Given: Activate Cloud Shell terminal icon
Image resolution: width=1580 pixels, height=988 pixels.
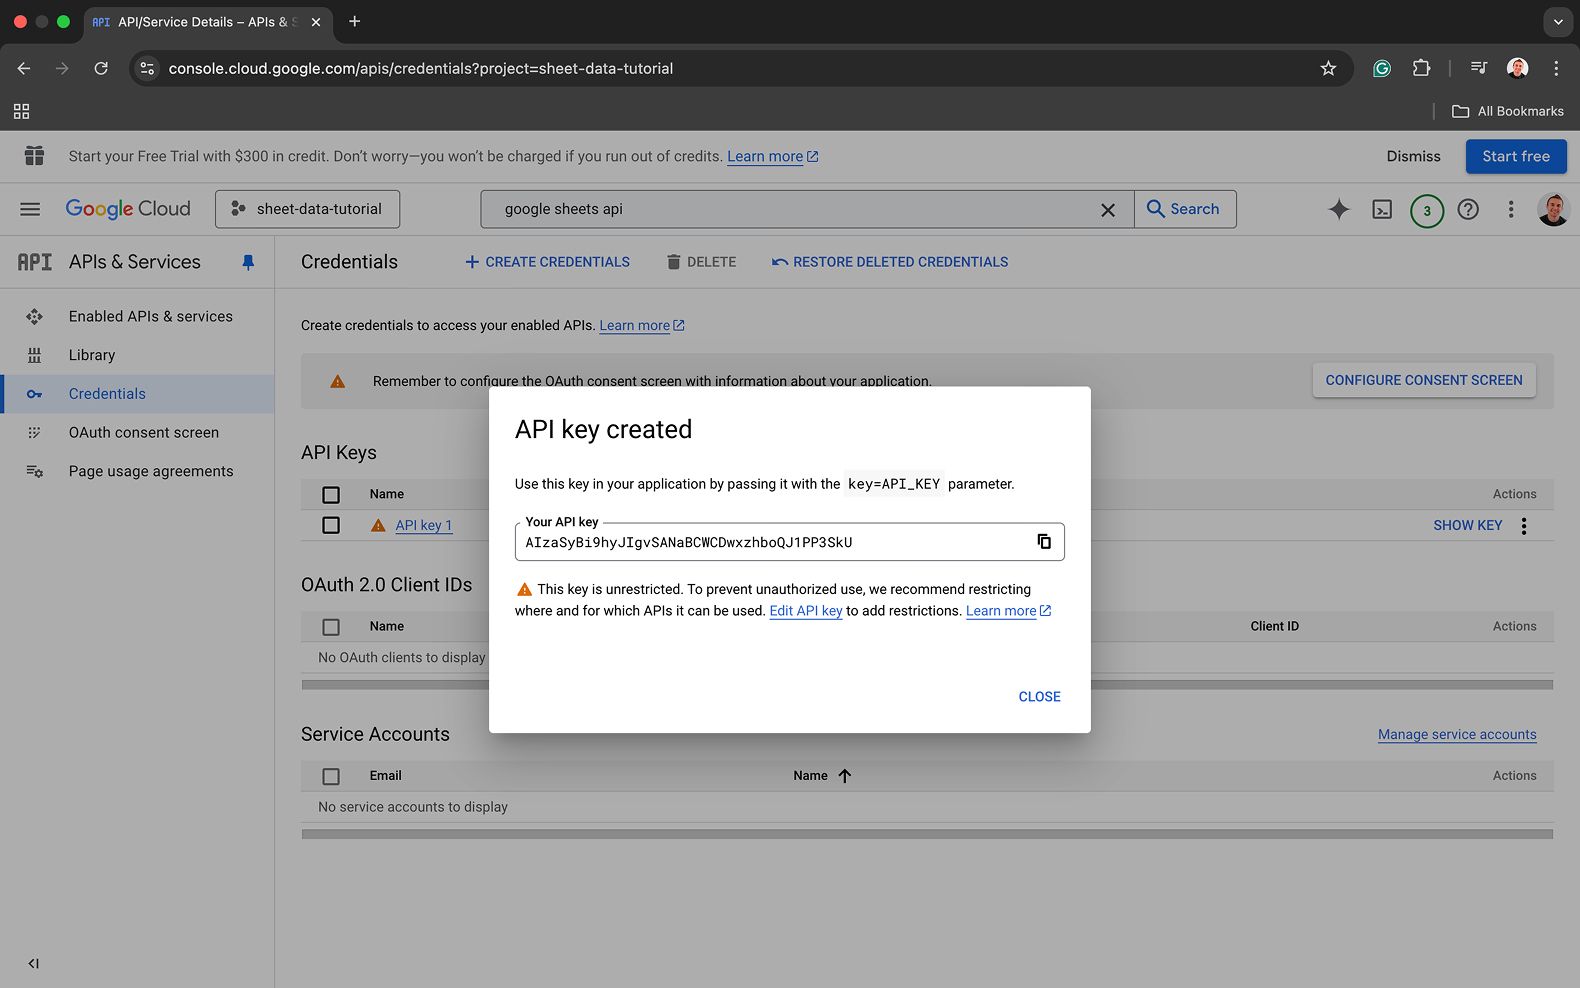Looking at the screenshot, I should point(1382,209).
